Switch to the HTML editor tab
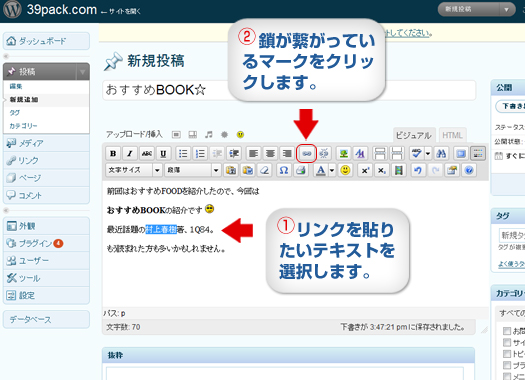The width and height of the screenshot is (525, 380). tap(452, 135)
